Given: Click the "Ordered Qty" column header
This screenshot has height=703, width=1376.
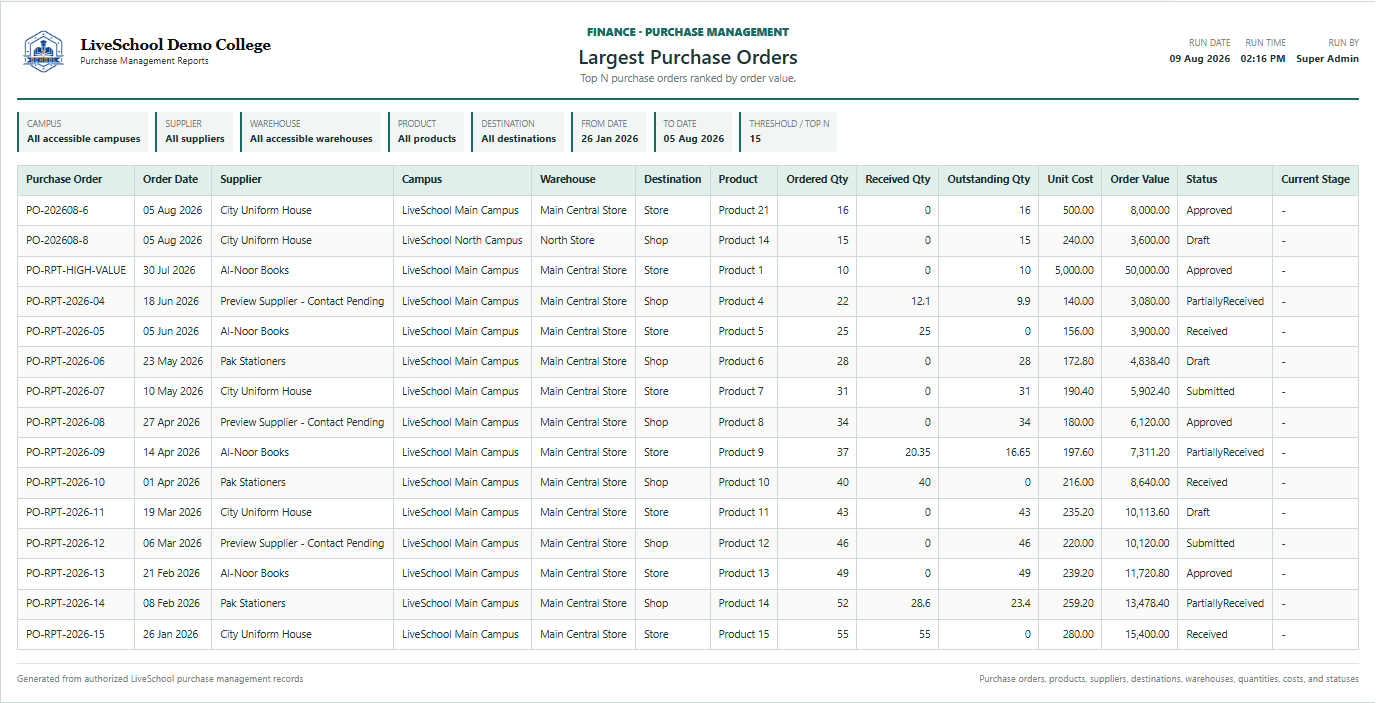Looking at the screenshot, I should pos(817,180).
